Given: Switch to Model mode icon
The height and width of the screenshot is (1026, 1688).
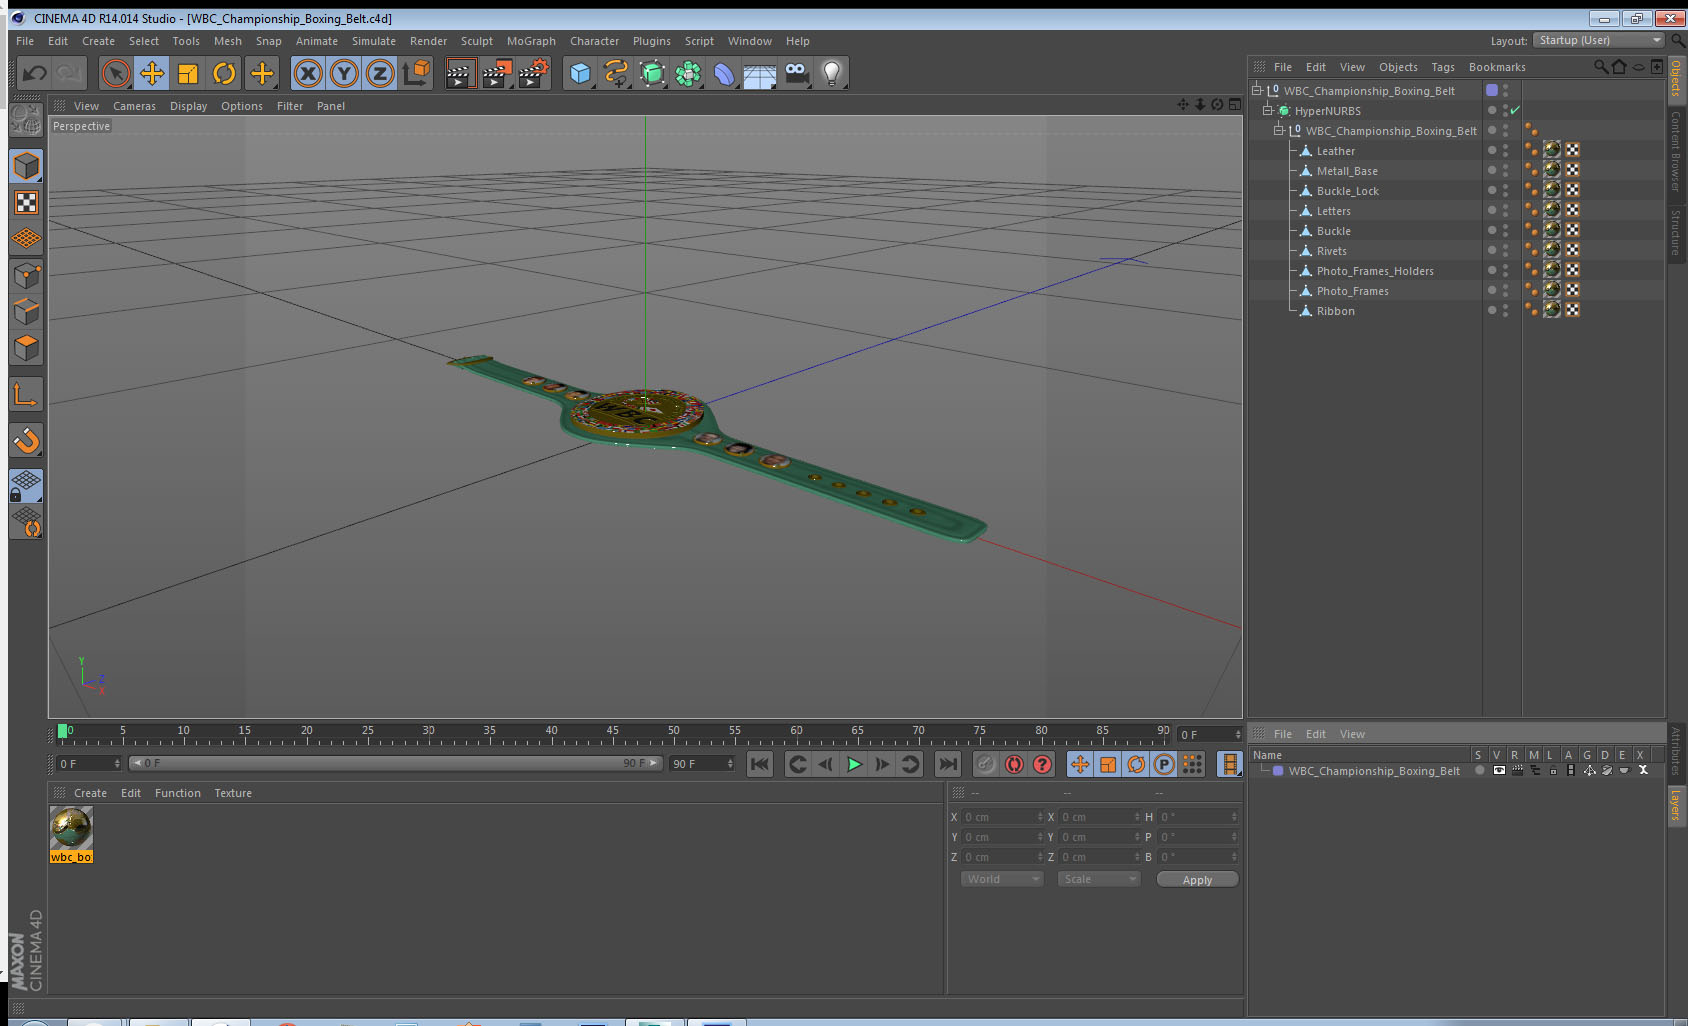Looking at the screenshot, I should click(x=27, y=166).
